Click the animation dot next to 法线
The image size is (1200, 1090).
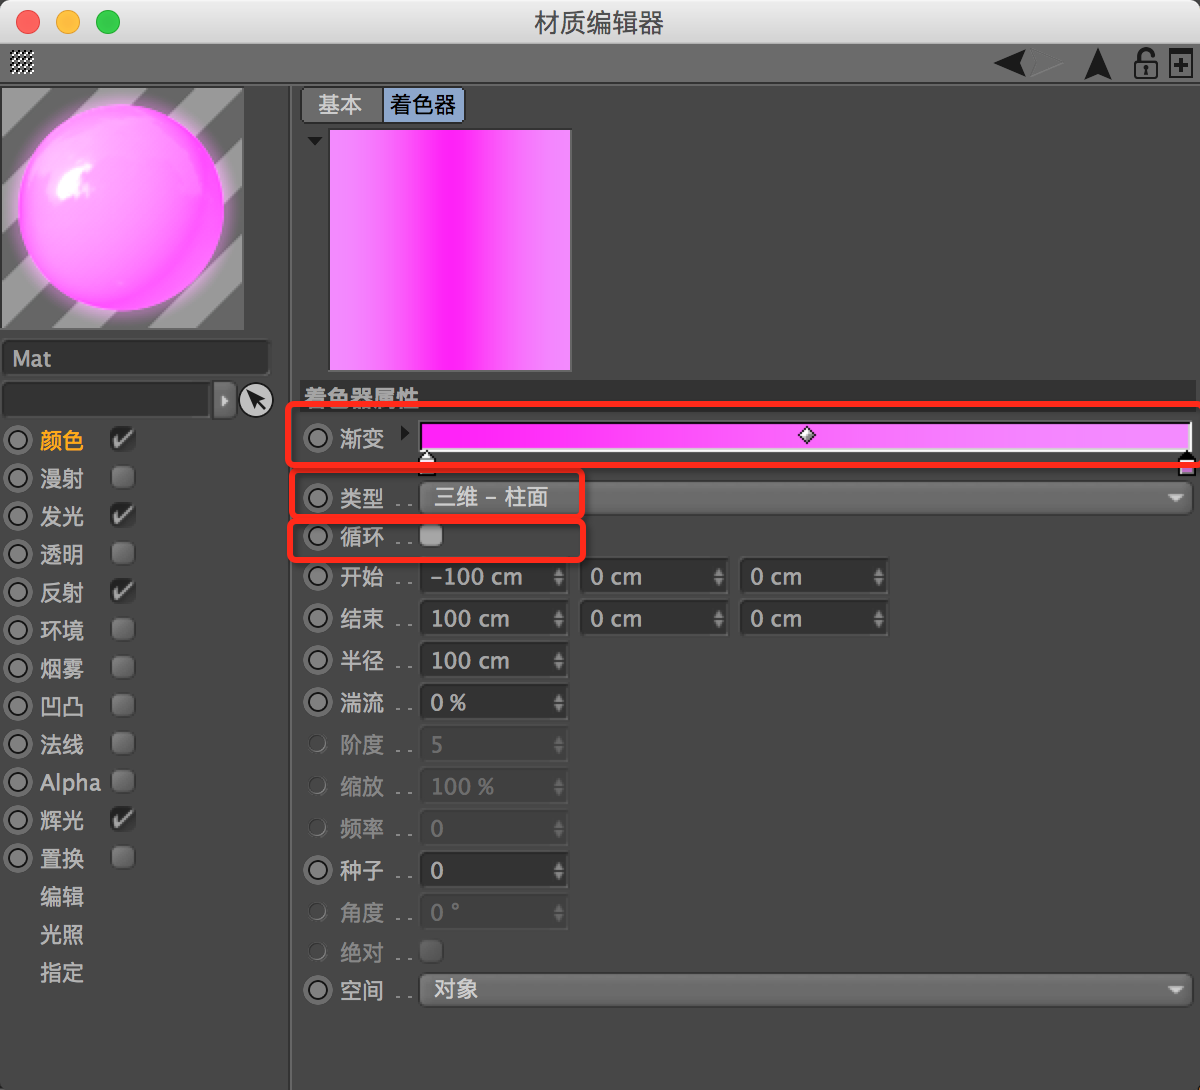coord(18,744)
